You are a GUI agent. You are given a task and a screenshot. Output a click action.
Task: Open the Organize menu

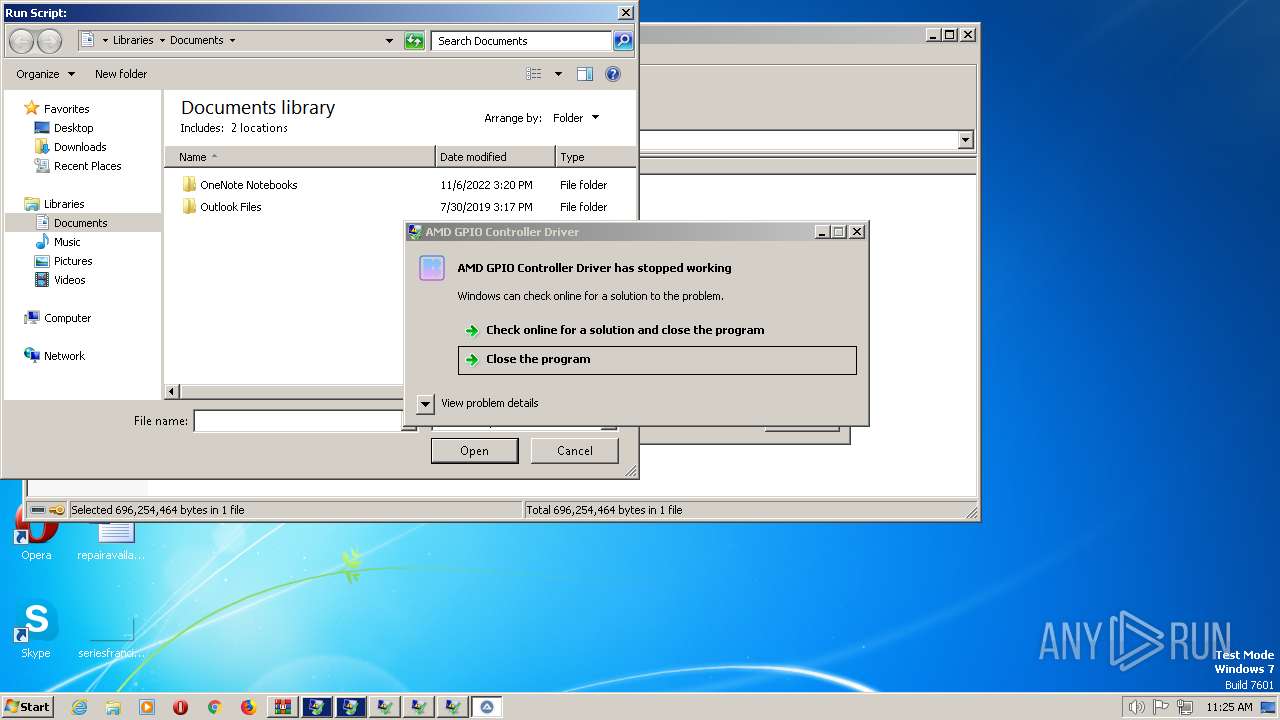pyautogui.click(x=45, y=74)
